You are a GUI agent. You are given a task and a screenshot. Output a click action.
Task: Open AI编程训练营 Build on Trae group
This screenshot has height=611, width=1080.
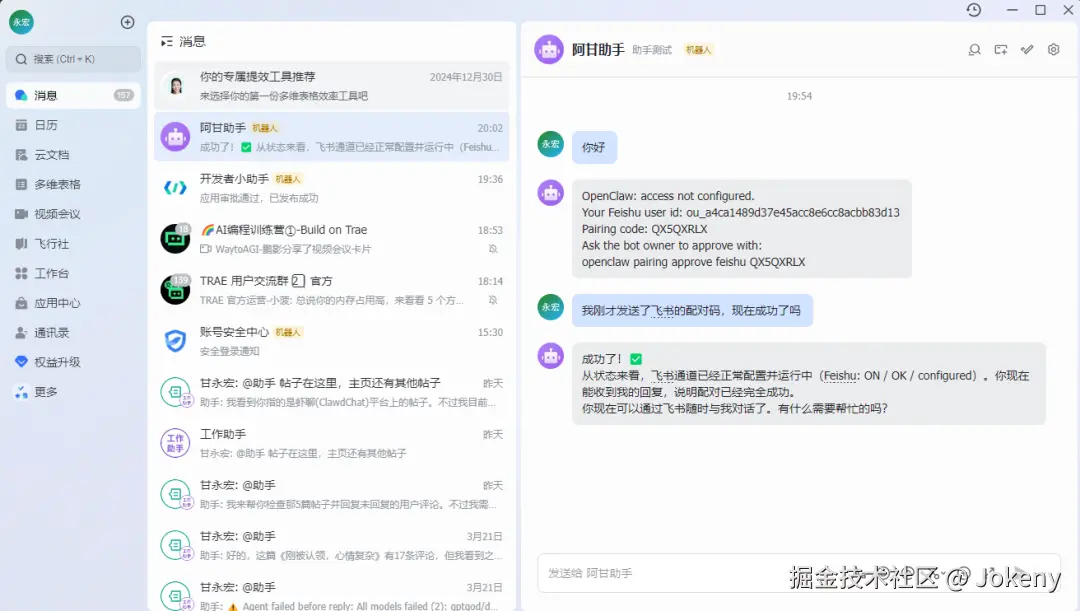(x=331, y=239)
